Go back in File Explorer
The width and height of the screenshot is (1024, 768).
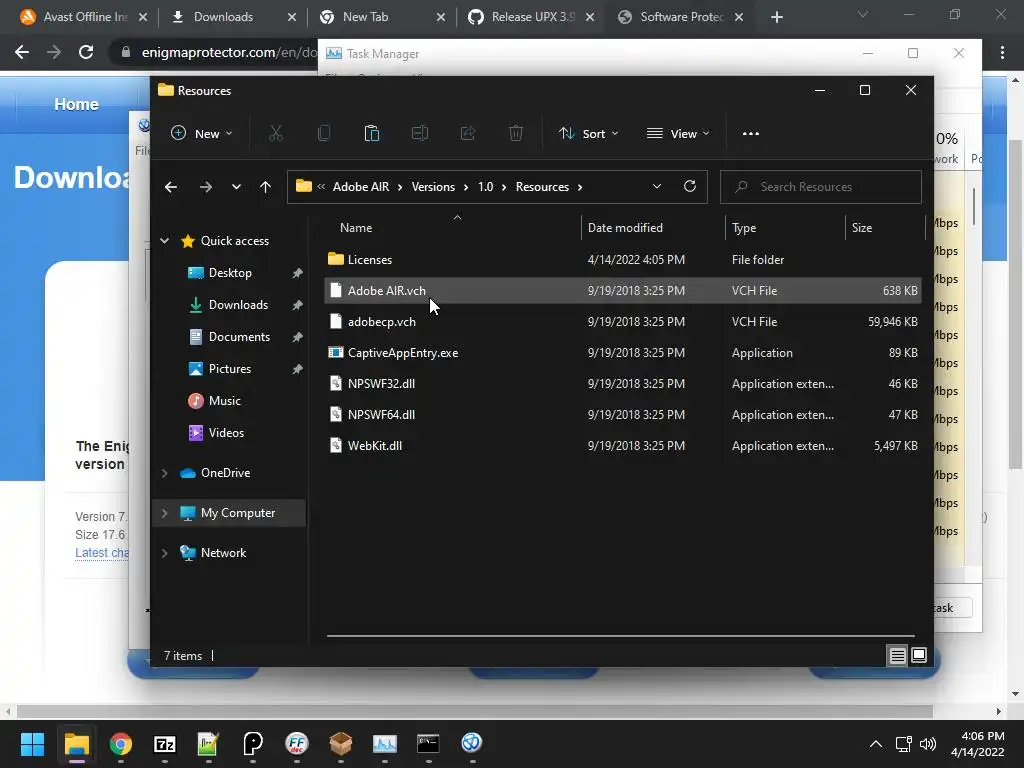click(171, 187)
